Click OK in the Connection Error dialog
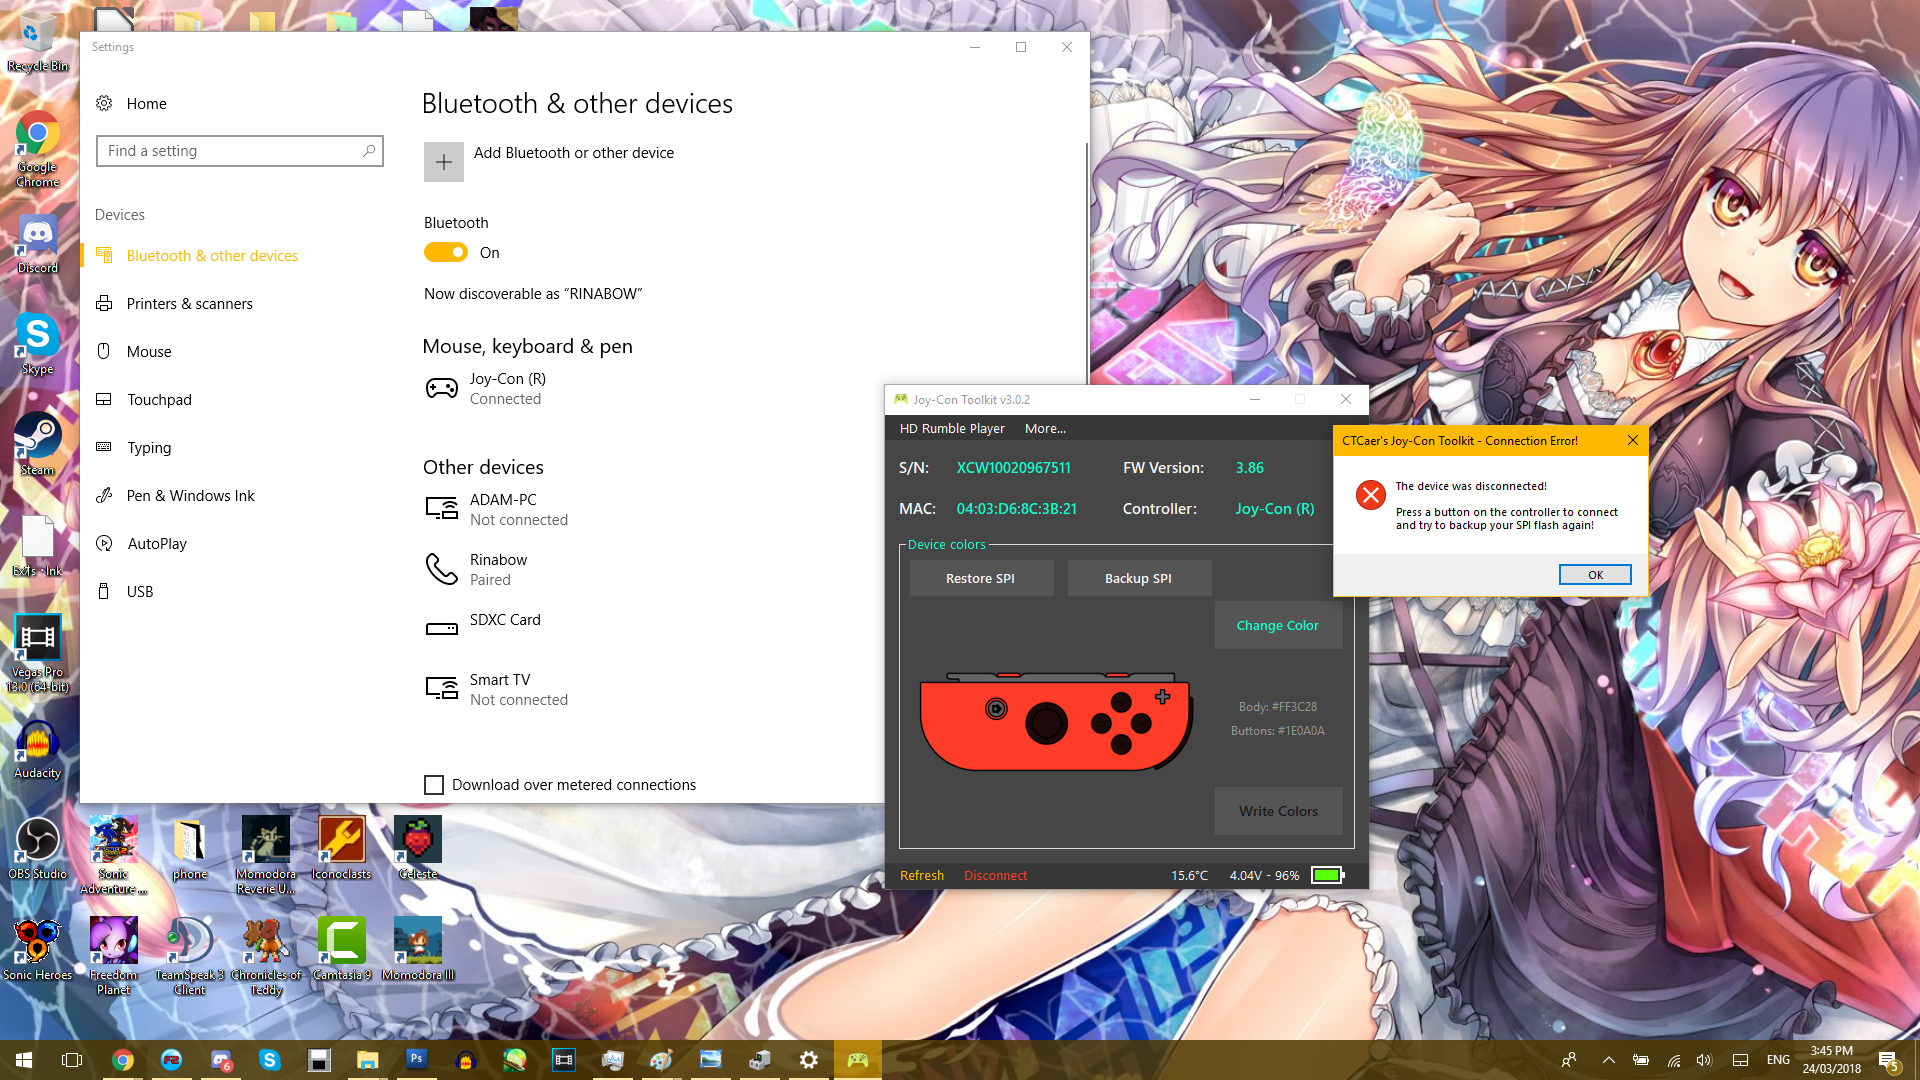The height and width of the screenshot is (1080, 1920). [1595, 575]
